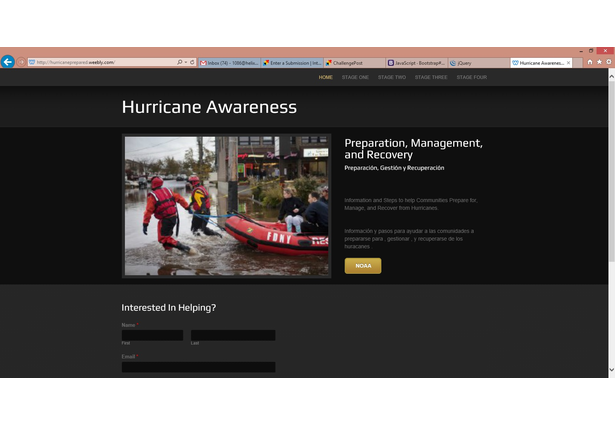Click the Last name input field
615x424 pixels.
point(233,335)
